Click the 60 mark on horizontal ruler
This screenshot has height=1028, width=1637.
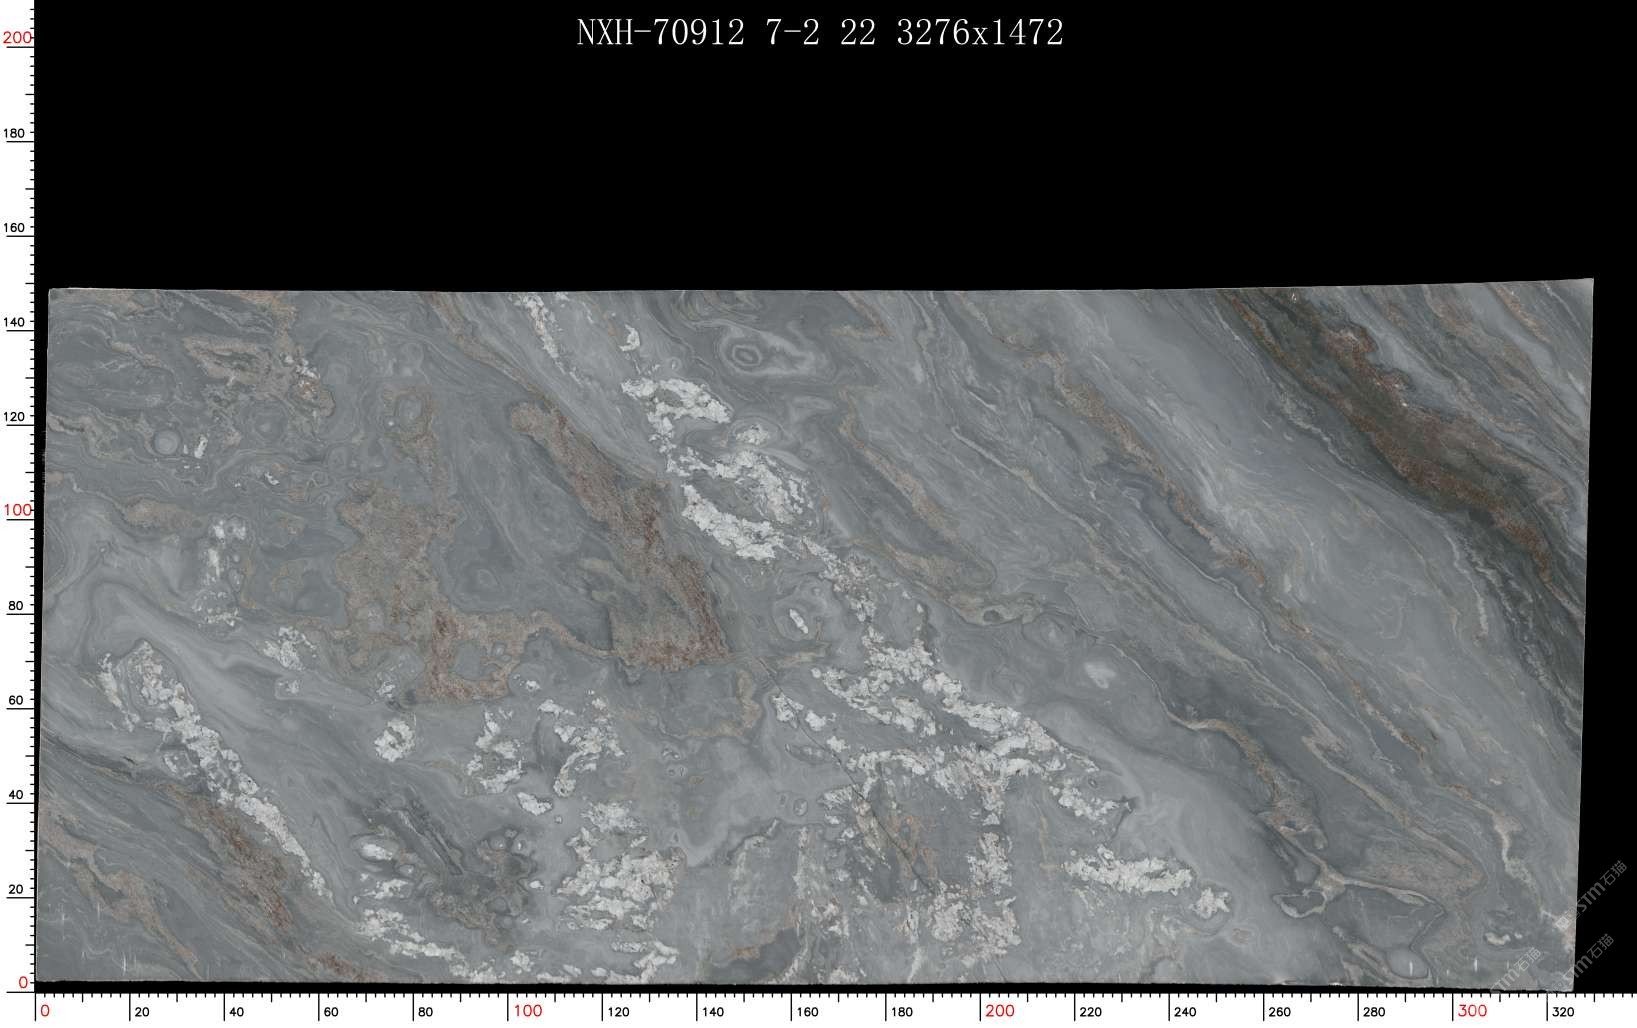(x=331, y=1012)
